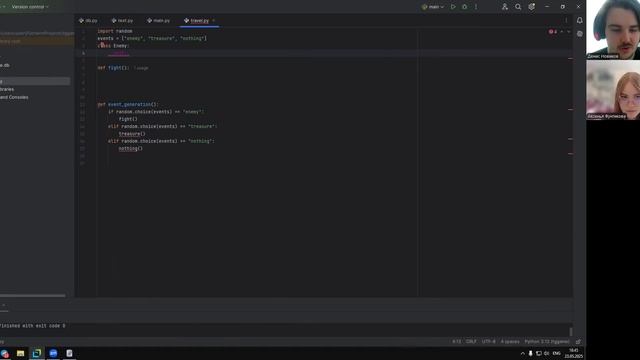The width and height of the screenshot is (640, 360).
Task: Open Python interpreter selector
Action: click(x=547, y=342)
